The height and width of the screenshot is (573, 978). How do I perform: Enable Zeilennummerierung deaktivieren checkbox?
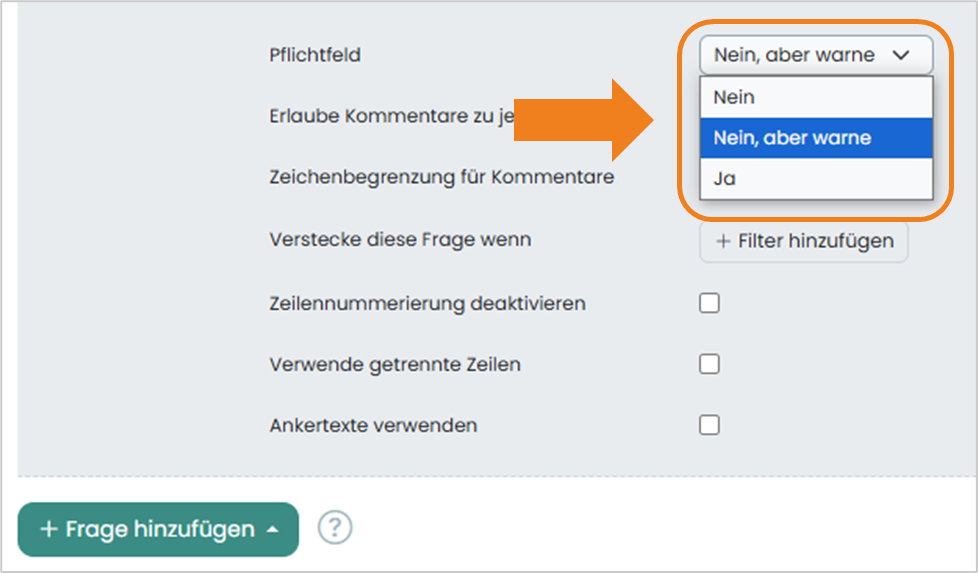click(709, 303)
